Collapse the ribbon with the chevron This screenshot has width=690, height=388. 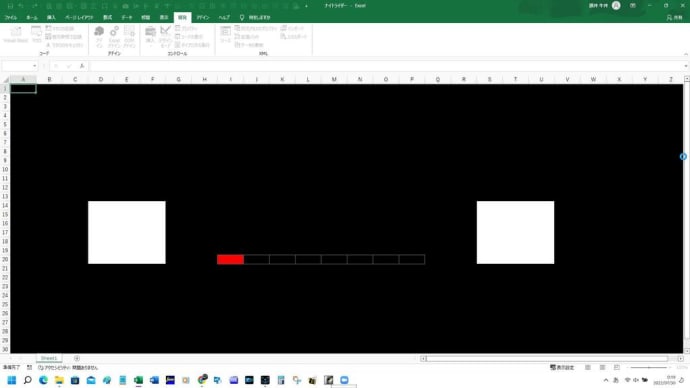pos(686,54)
